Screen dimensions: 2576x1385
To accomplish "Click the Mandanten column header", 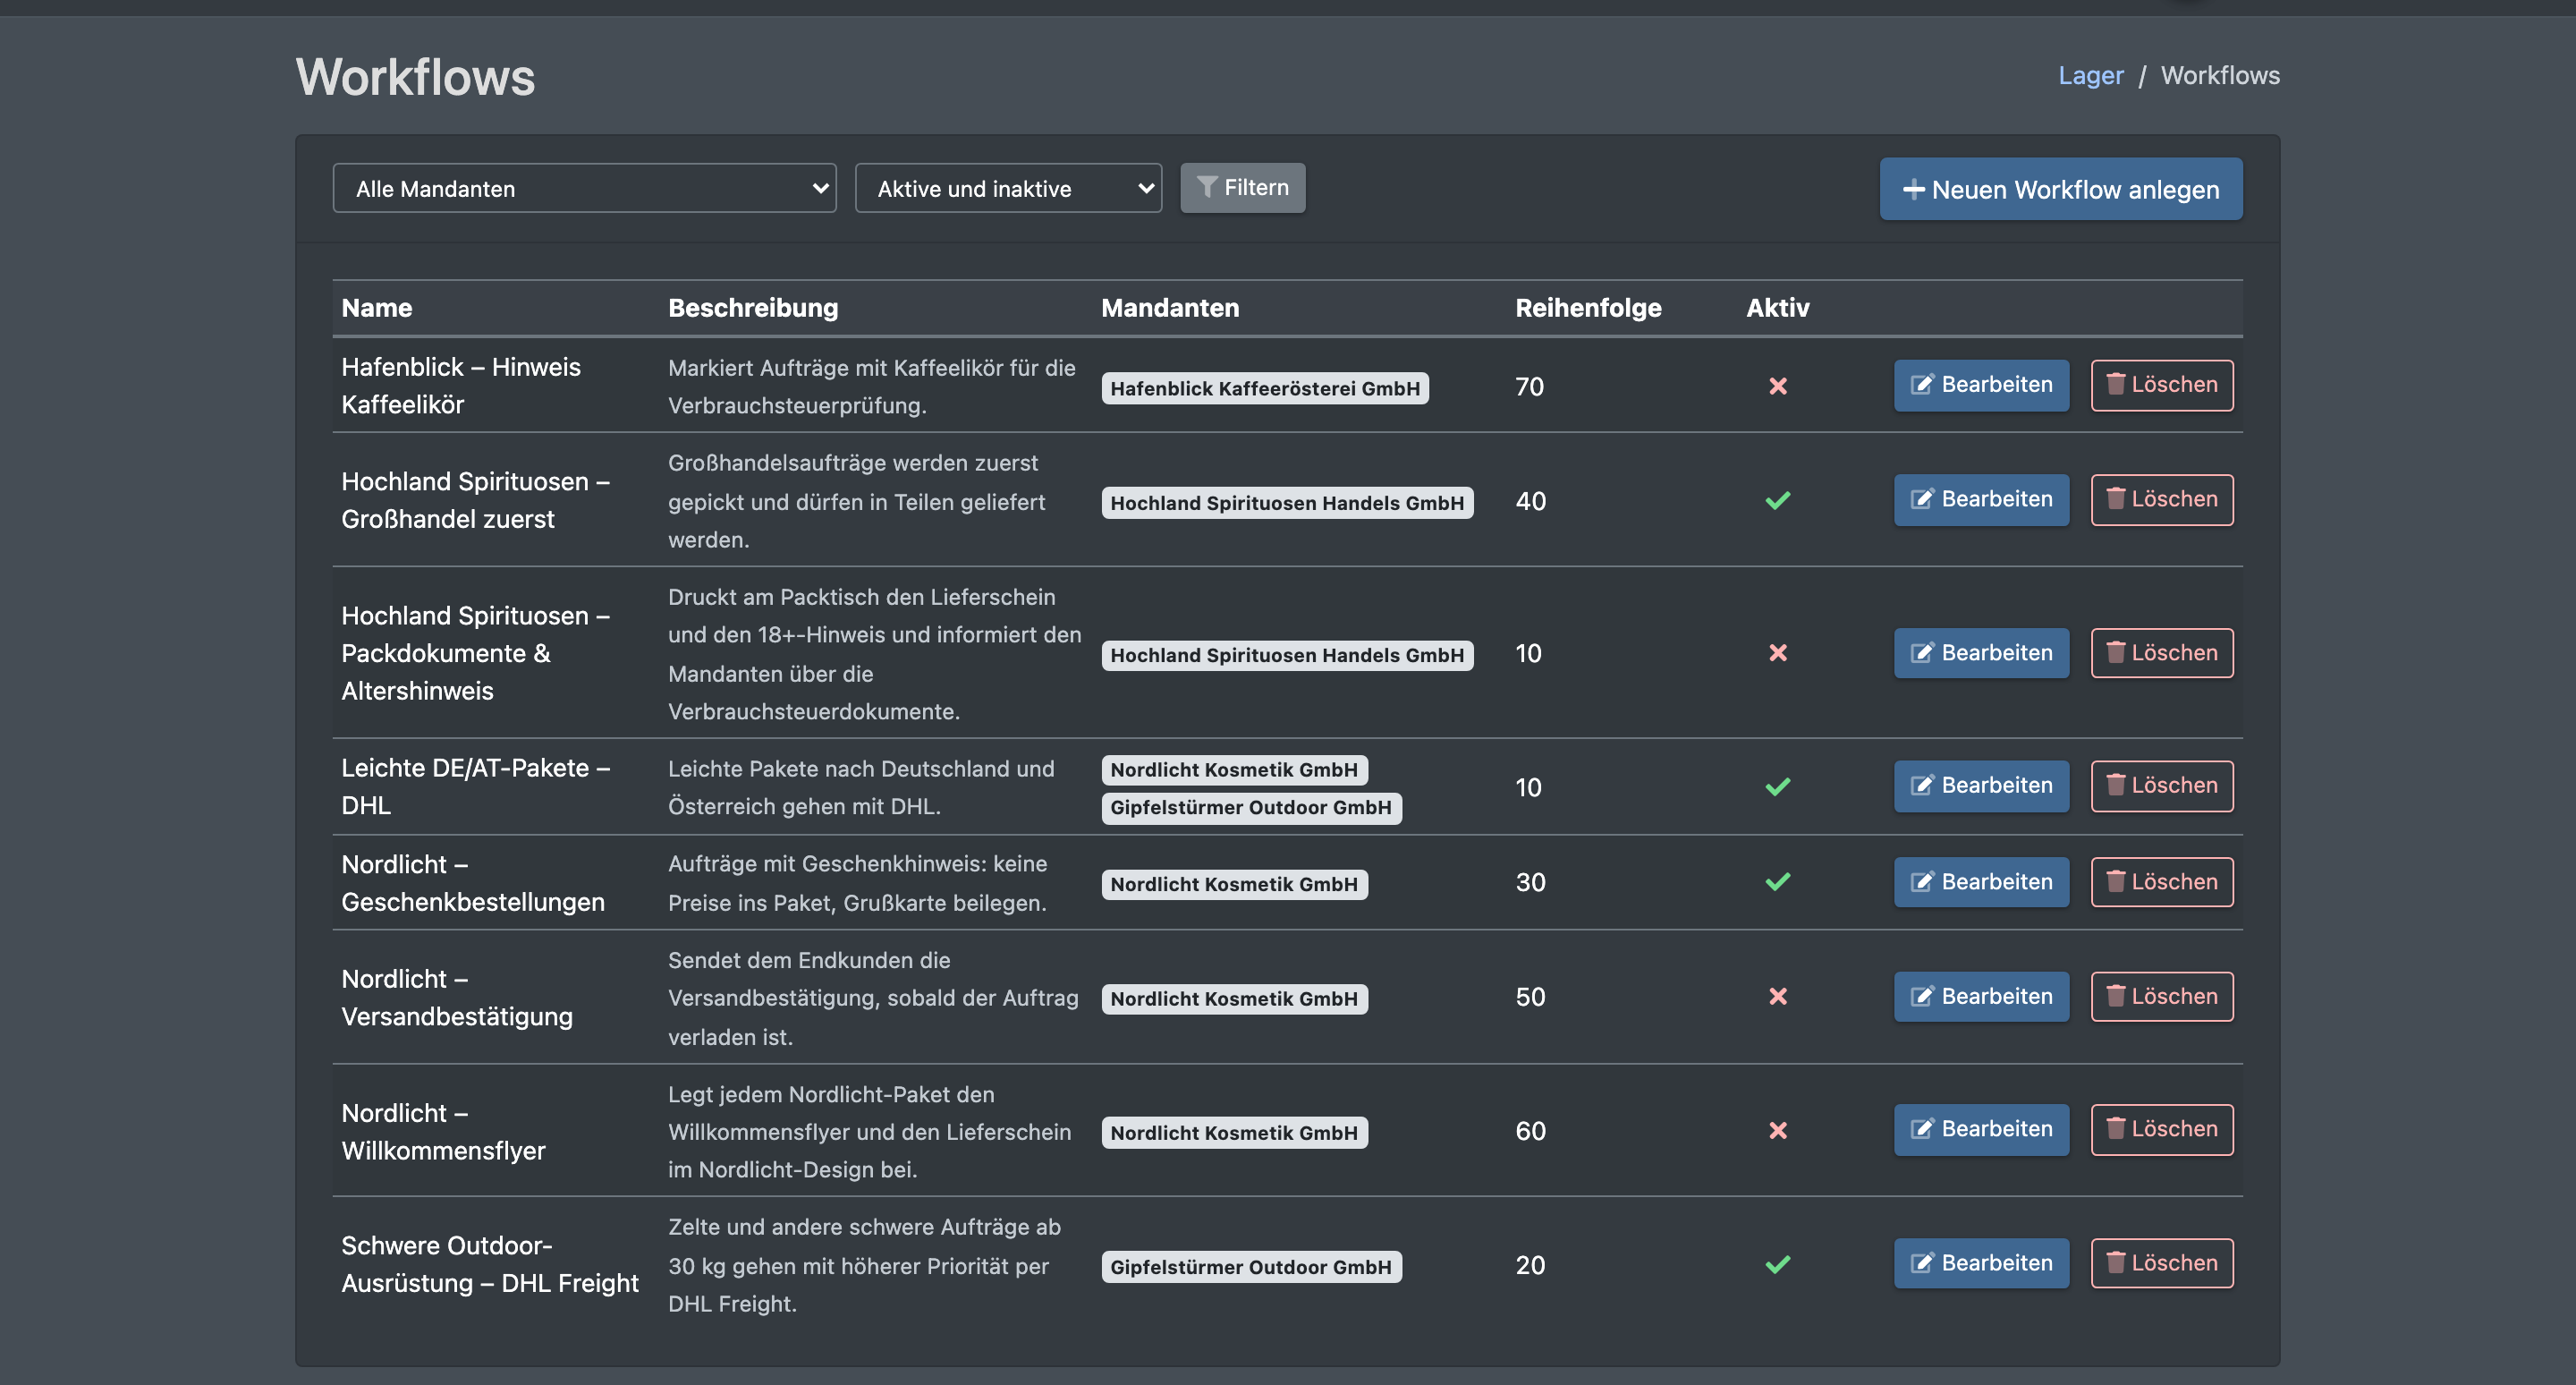I will pos(1169,308).
